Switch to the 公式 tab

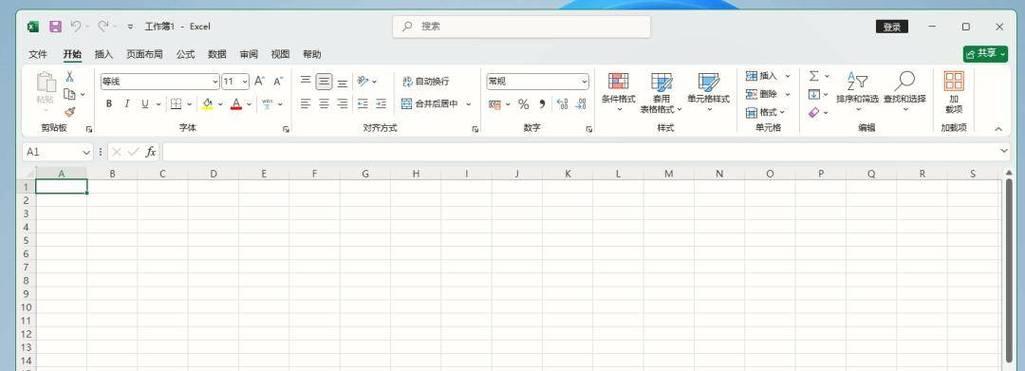click(x=186, y=54)
